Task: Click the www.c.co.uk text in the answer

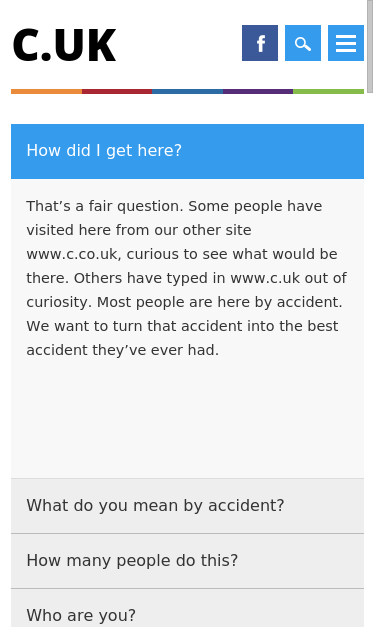Action: tap(72, 254)
